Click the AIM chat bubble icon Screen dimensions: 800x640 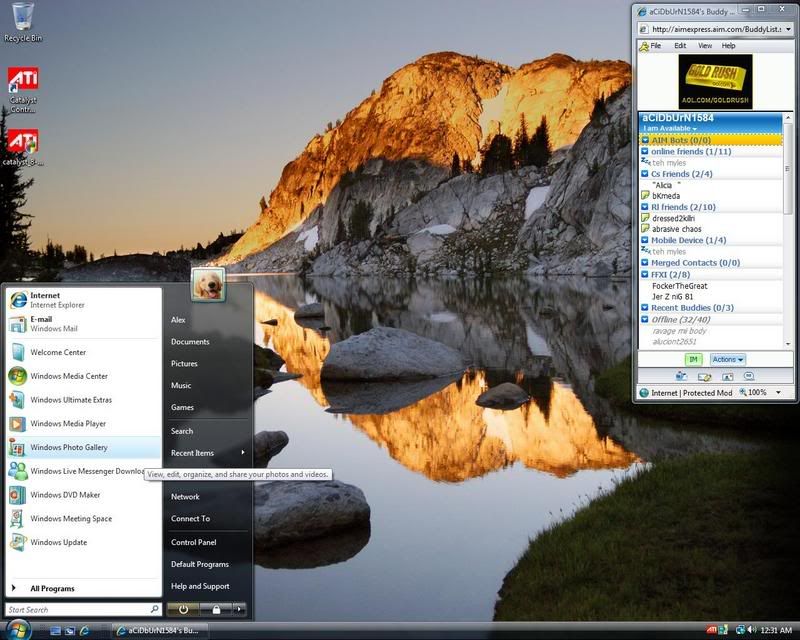tap(748, 377)
